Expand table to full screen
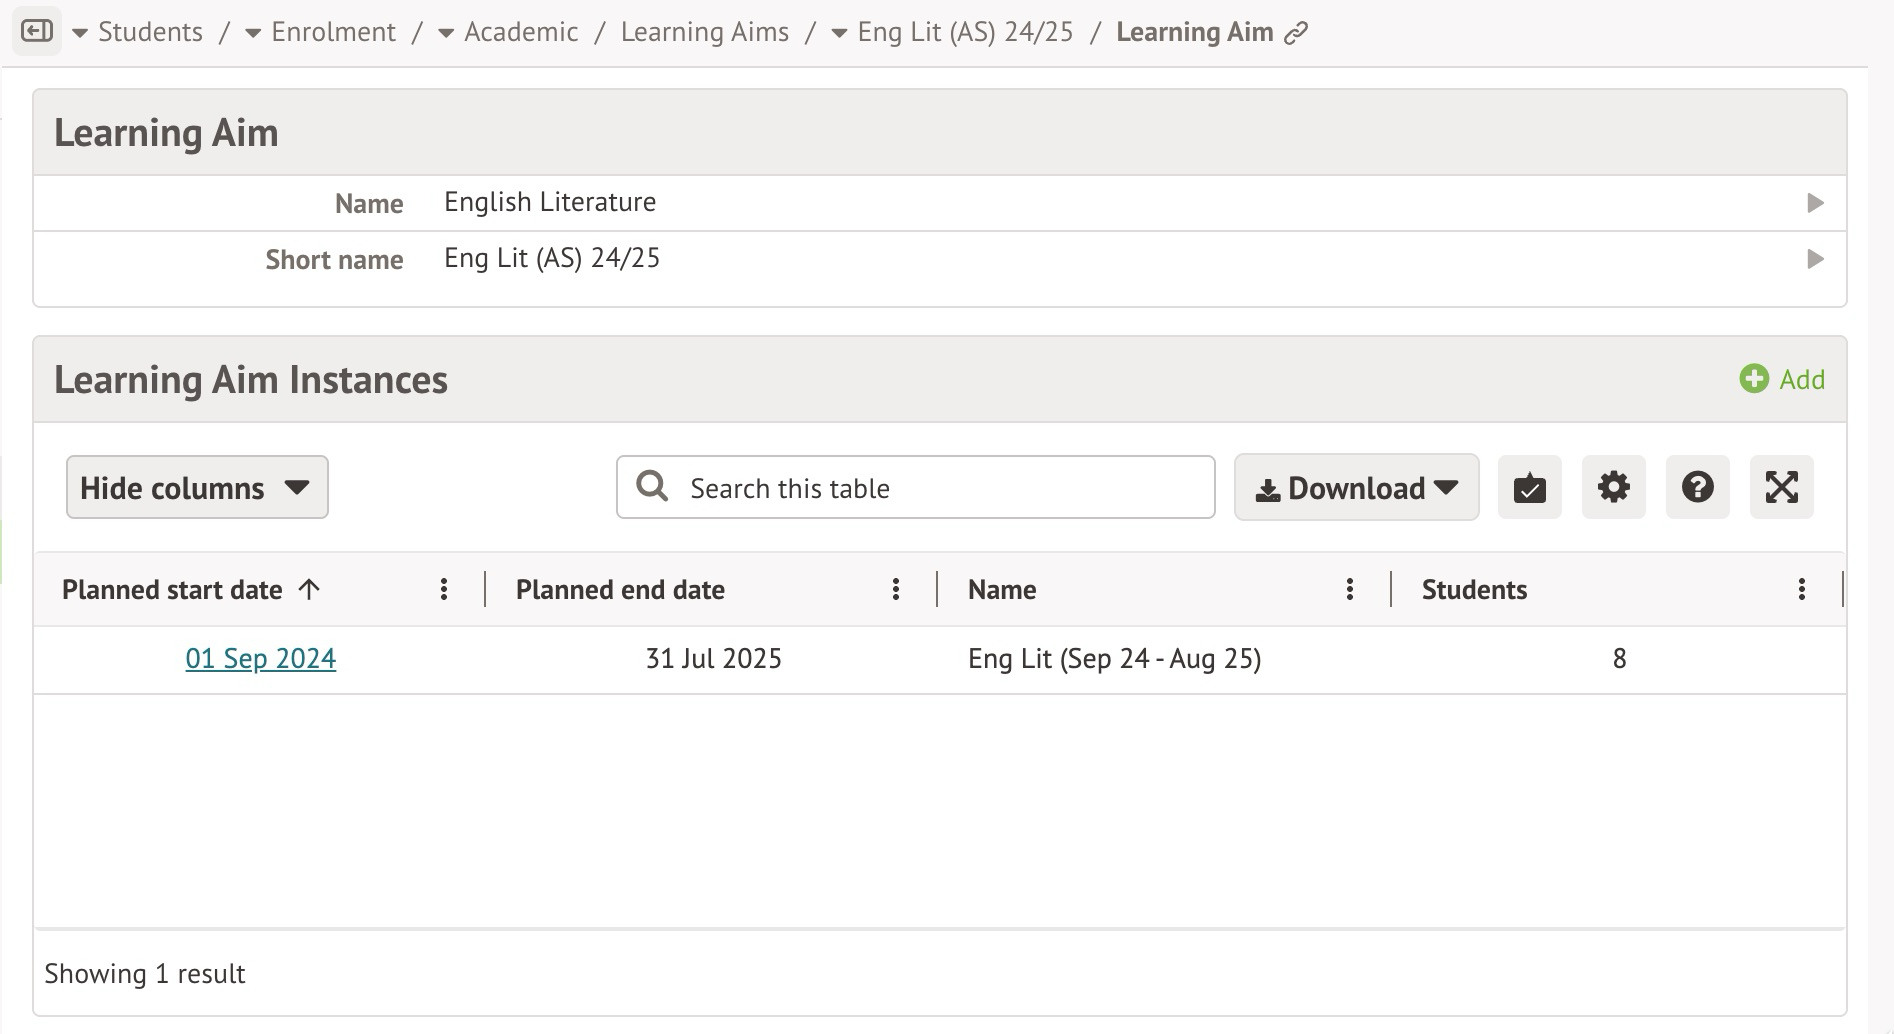 pos(1781,488)
